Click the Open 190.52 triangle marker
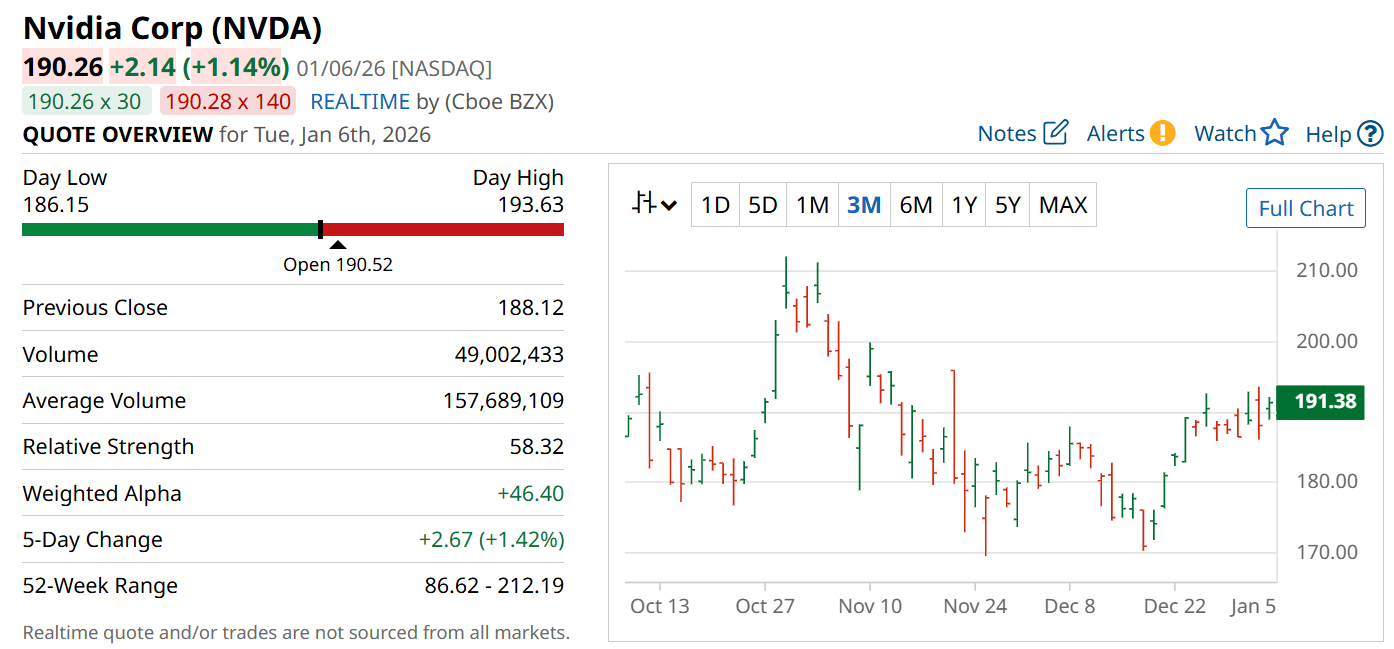 (338, 245)
